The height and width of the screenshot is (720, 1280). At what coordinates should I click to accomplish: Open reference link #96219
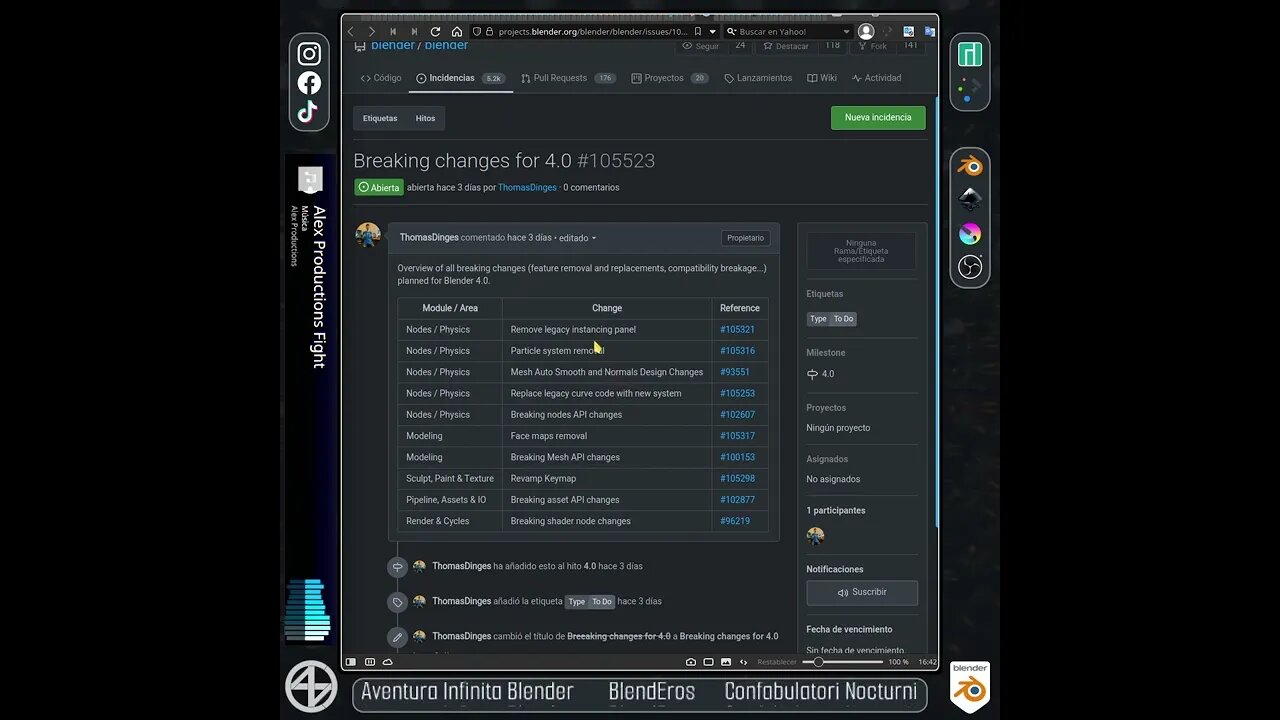(x=735, y=521)
